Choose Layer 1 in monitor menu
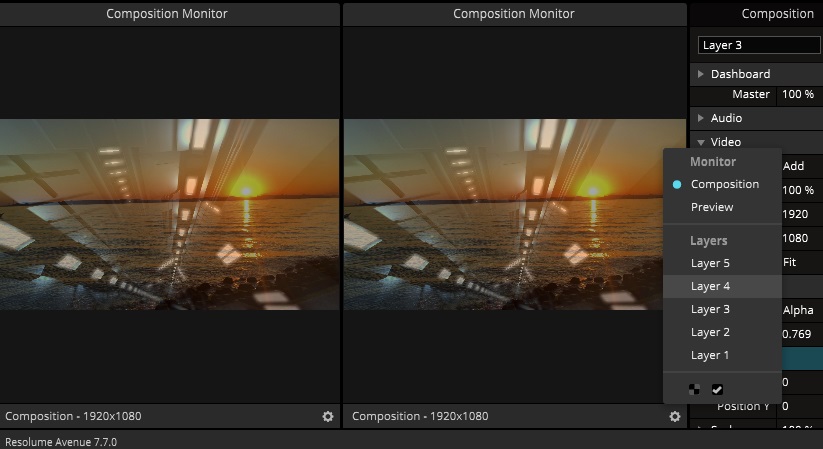Image resolution: width=823 pixels, height=449 pixels. click(x=722, y=356)
